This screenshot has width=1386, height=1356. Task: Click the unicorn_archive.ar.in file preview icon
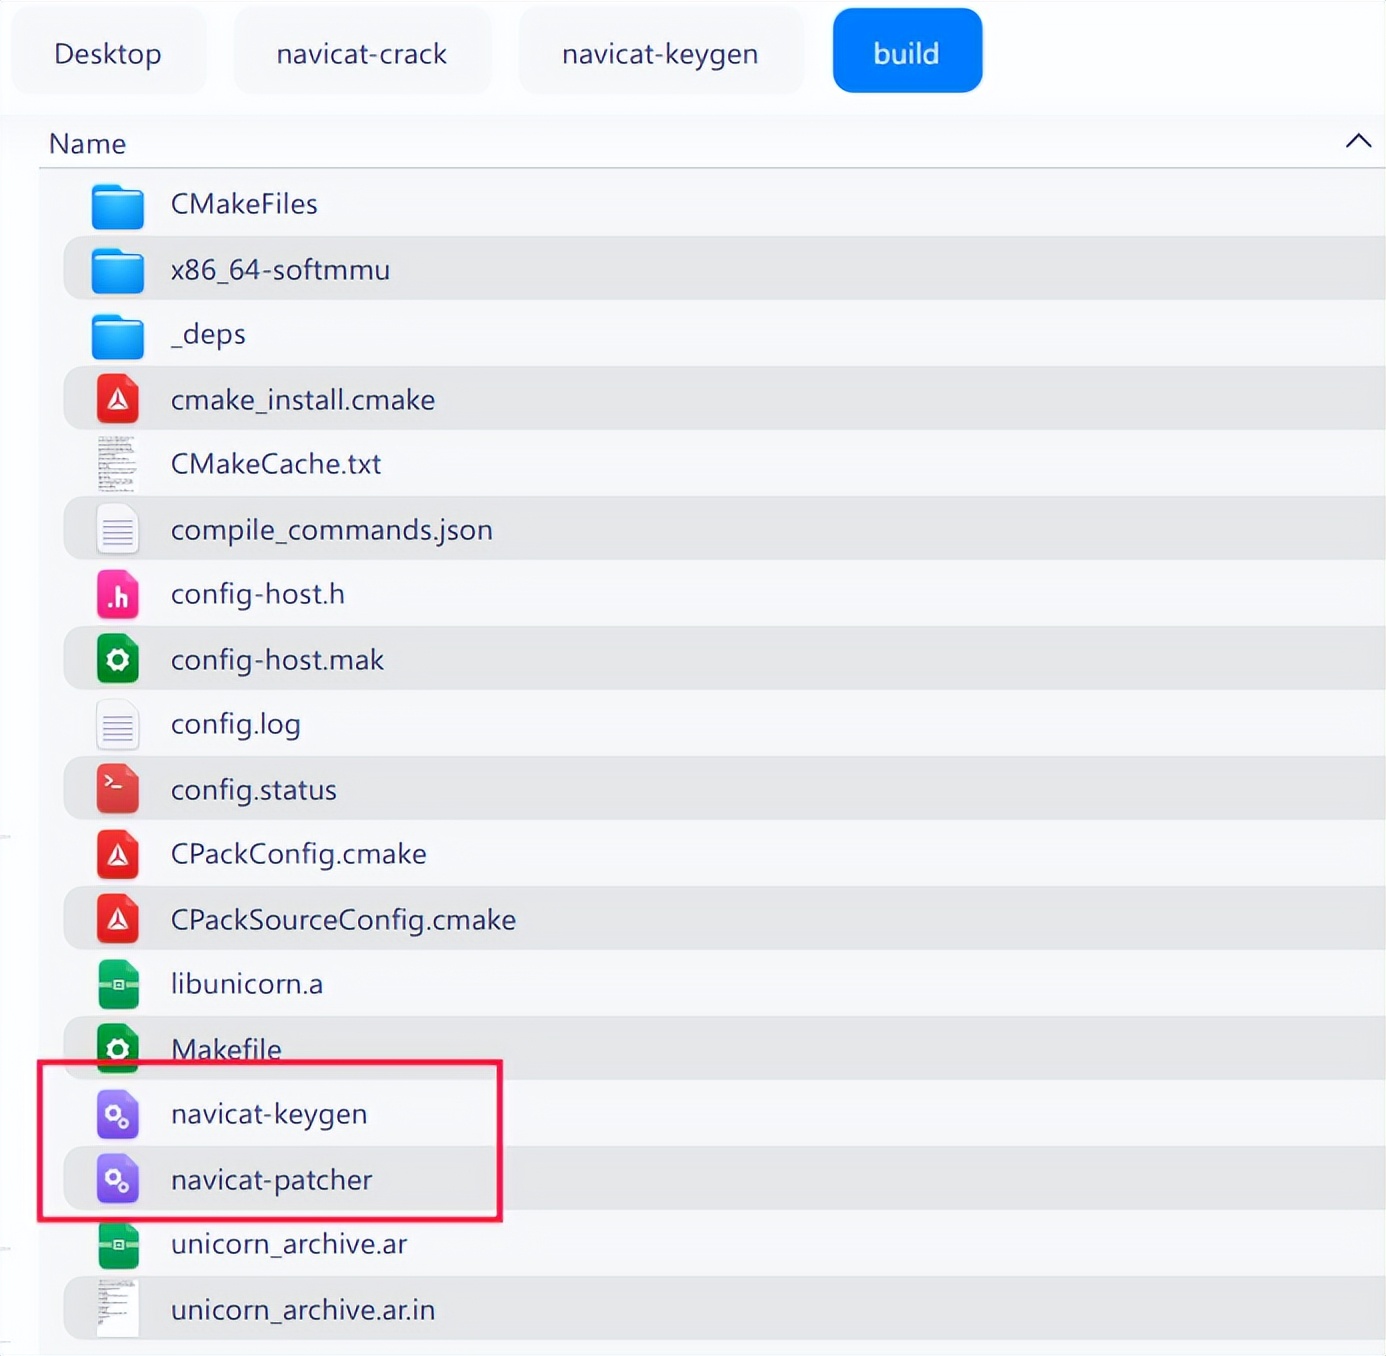pos(117,1308)
